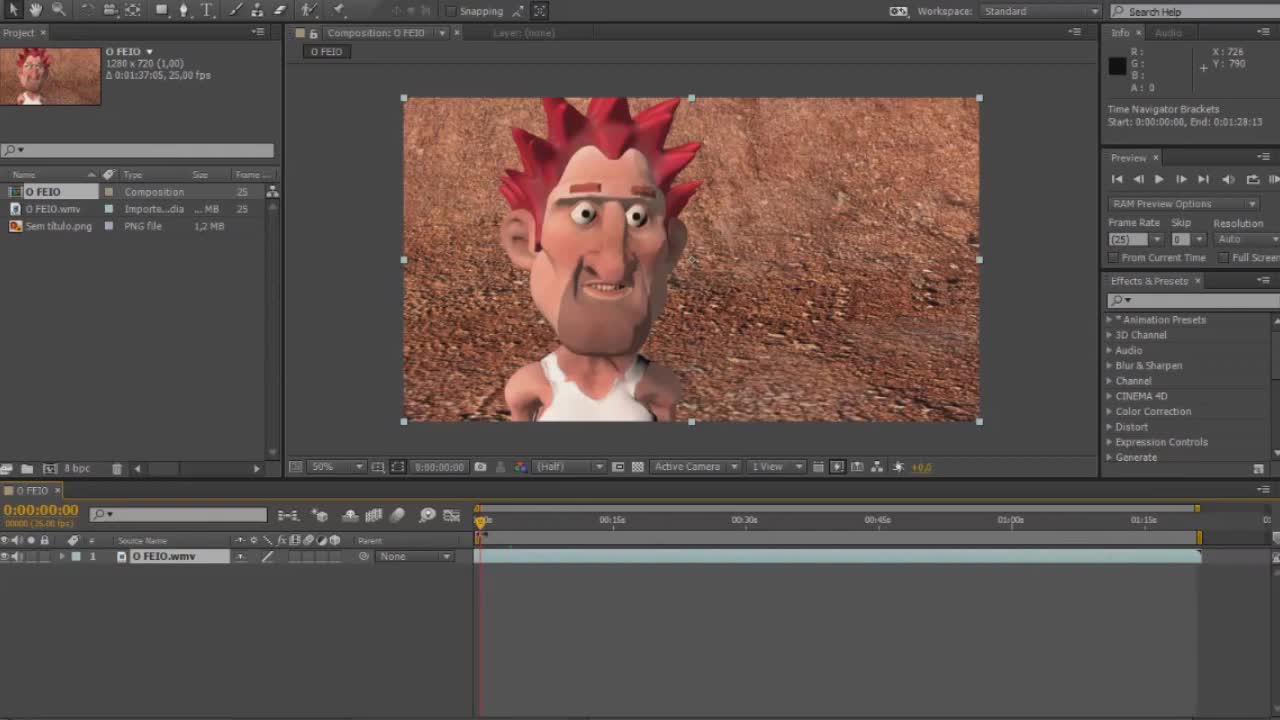
Task: Select the Rectangle shape tool
Action: (x=162, y=10)
